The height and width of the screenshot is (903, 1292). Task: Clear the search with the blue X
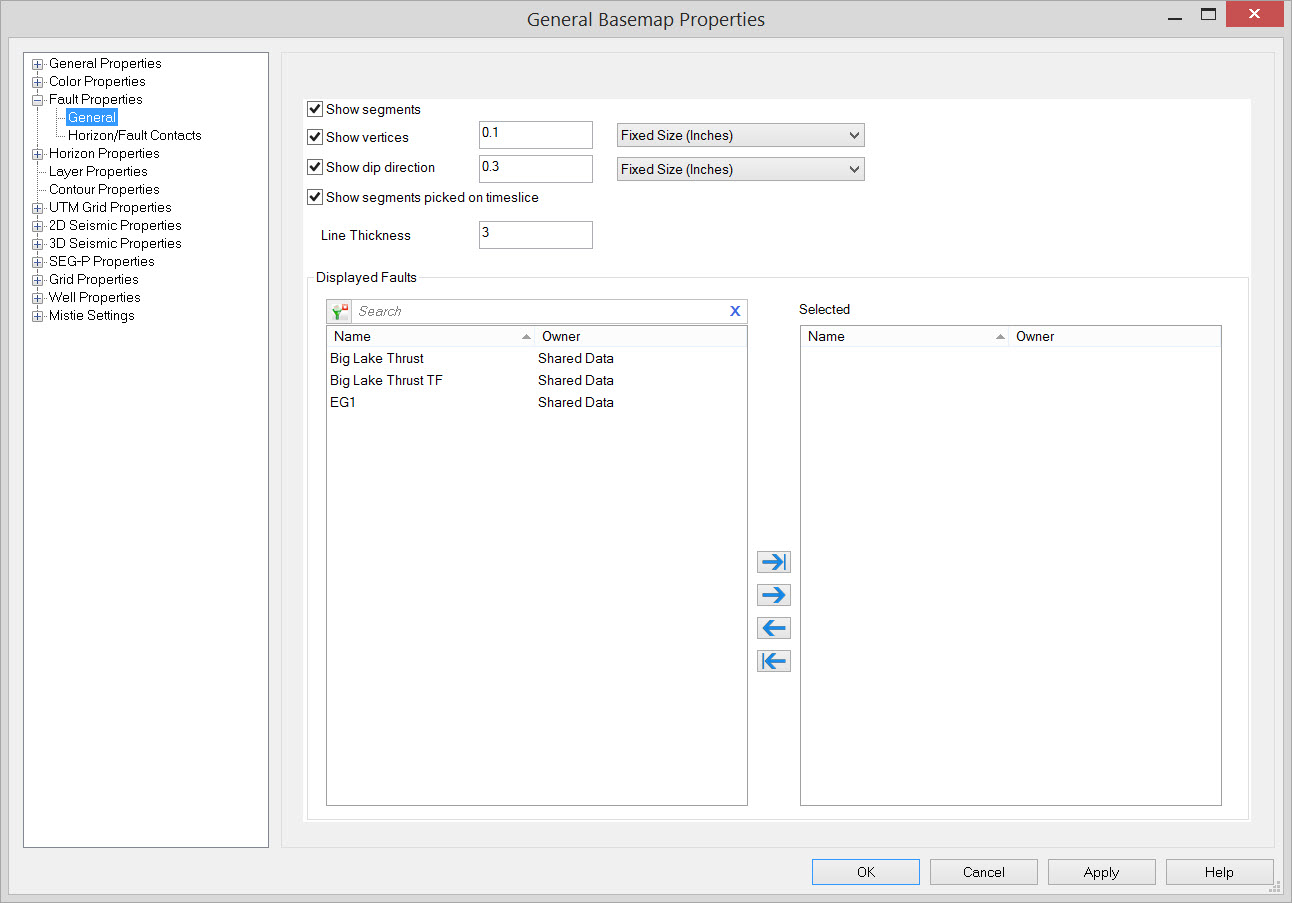(735, 312)
